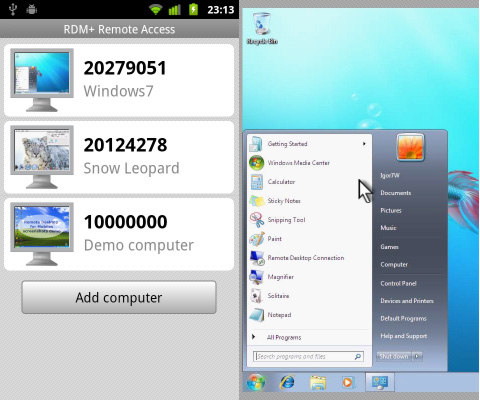Click the Getting Started icon
The width and height of the screenshot is (480, 400).
[x=256, y=144]
